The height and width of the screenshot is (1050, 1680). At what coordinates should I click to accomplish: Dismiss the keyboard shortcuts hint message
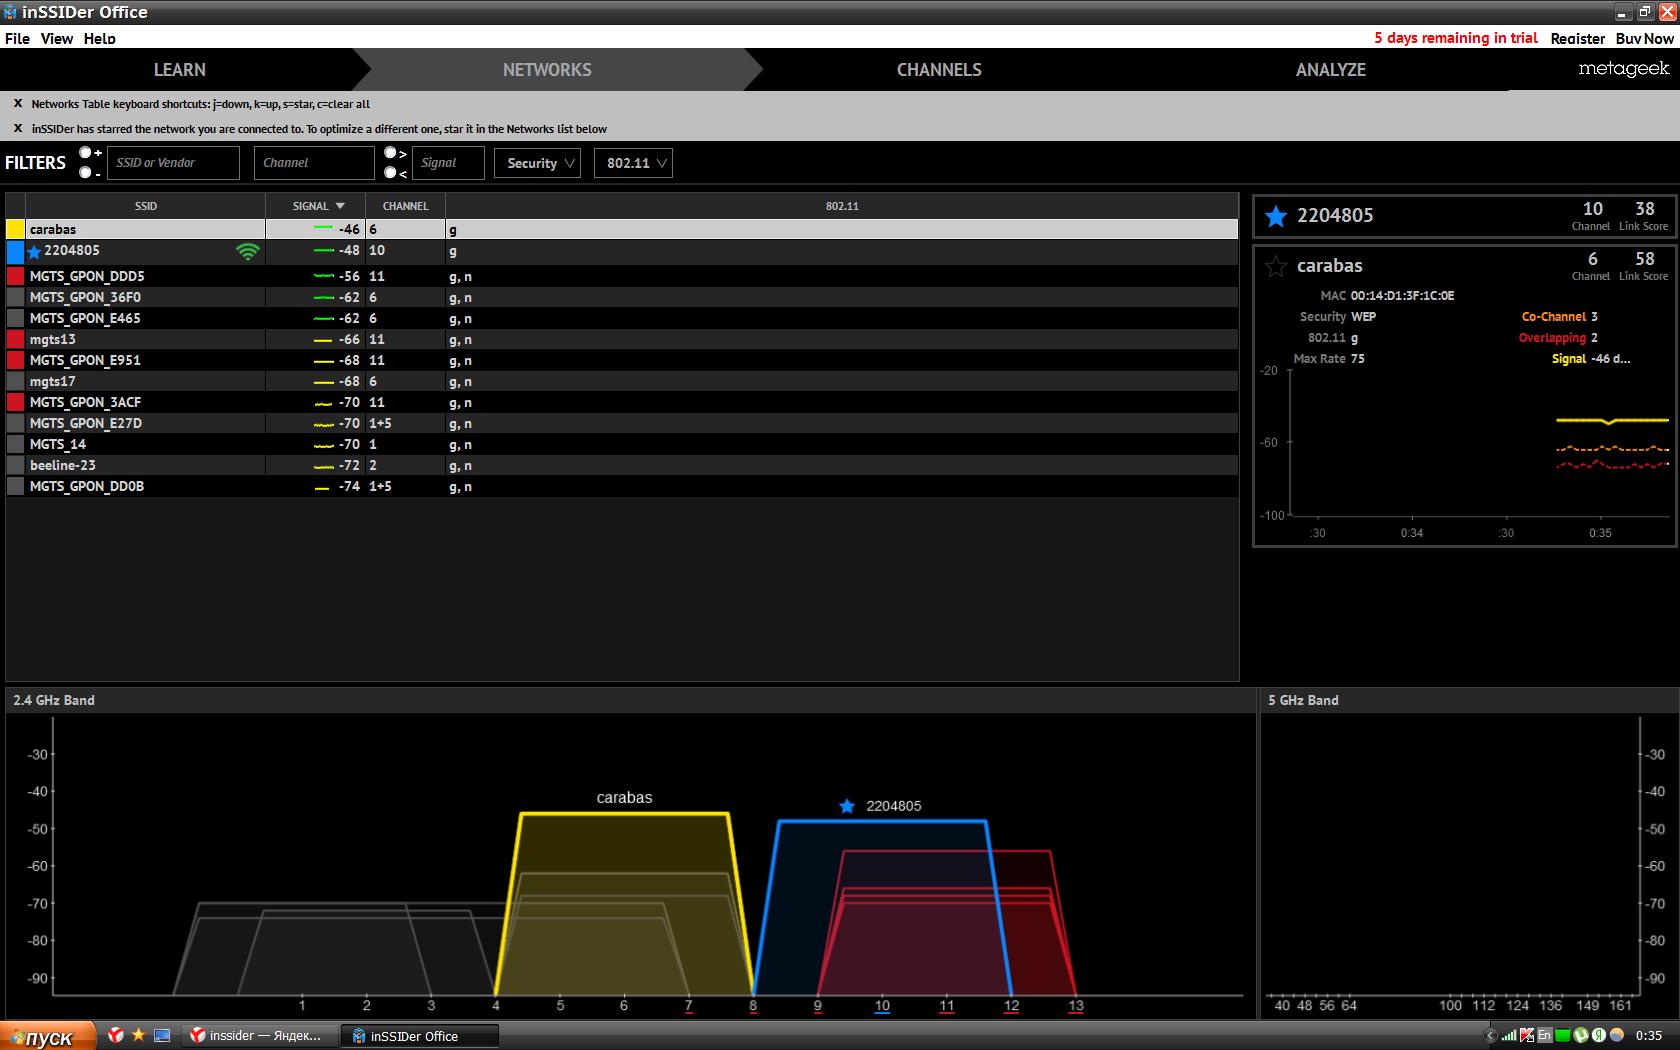click(18, 103)
